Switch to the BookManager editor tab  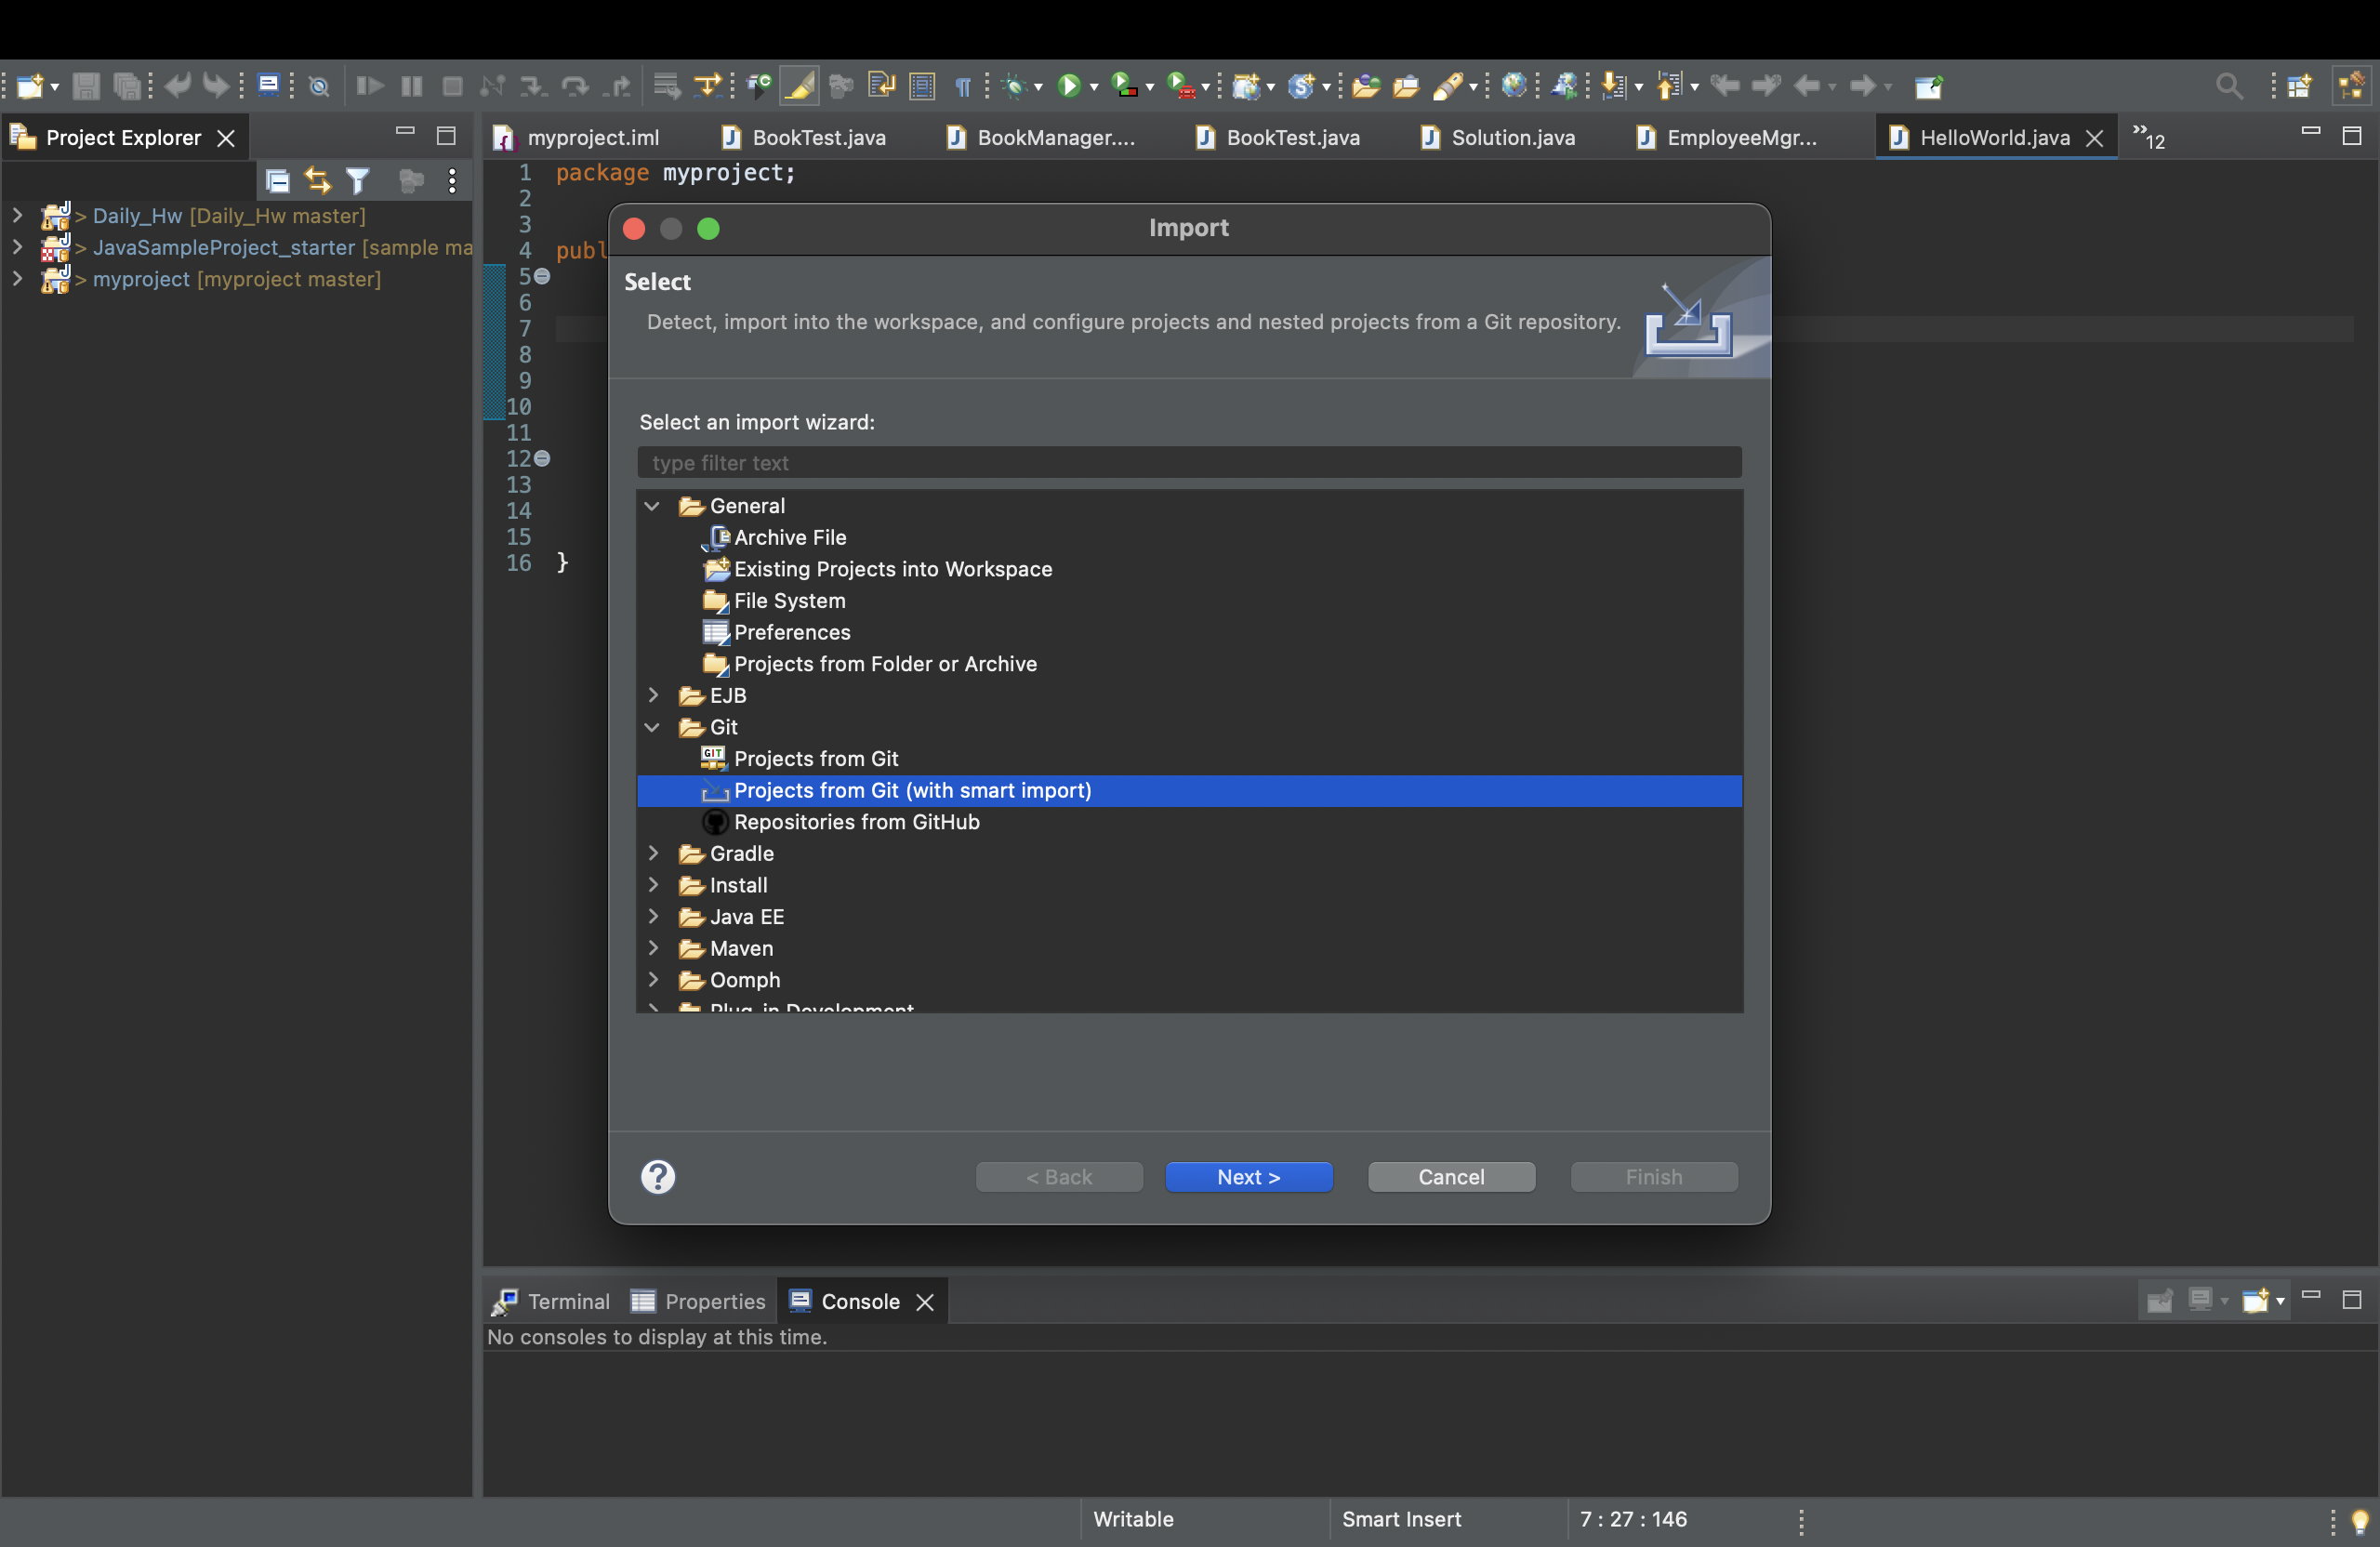click(1041, 137)
